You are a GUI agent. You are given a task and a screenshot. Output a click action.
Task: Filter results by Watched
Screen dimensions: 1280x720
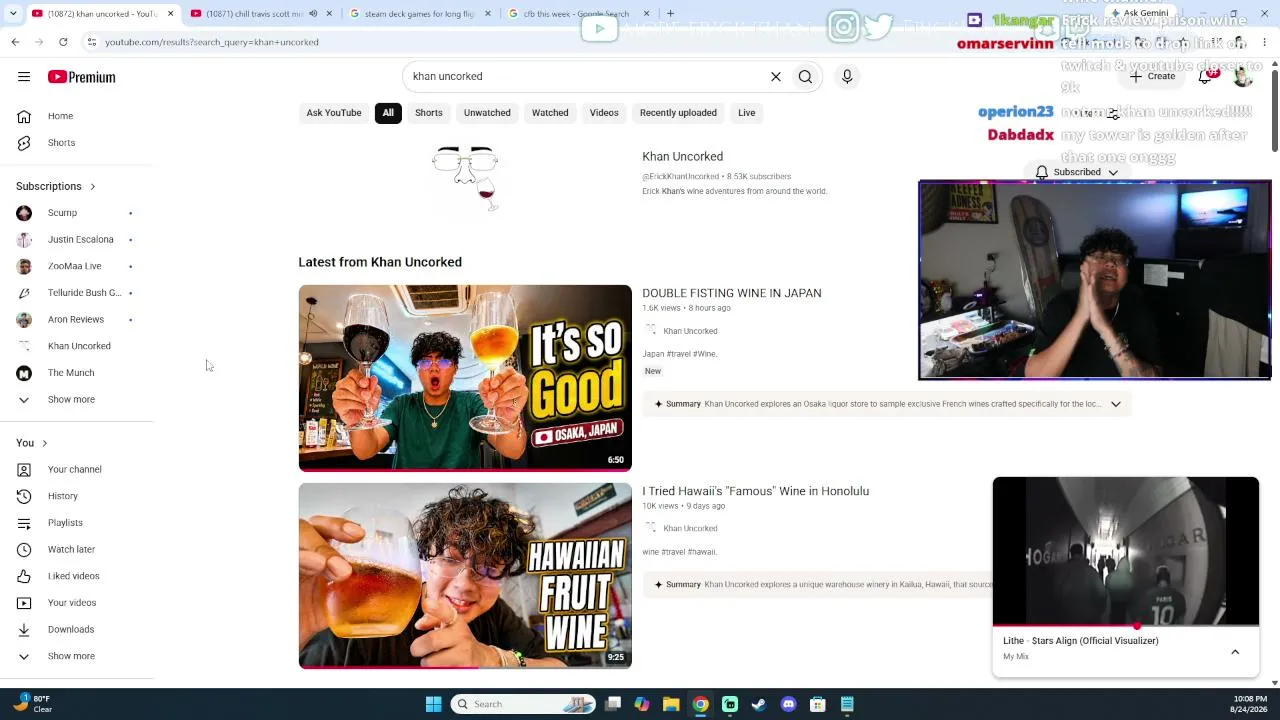(550, 113)
